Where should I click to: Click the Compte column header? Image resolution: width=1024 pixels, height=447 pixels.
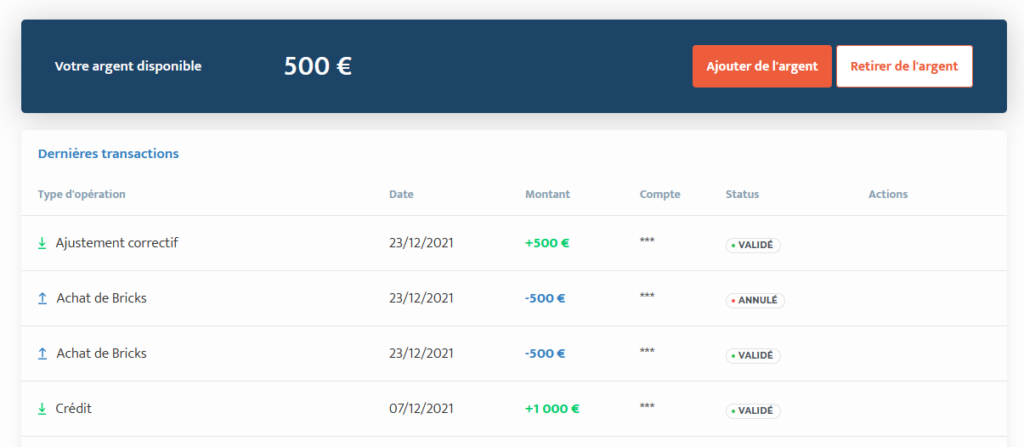(660, 194)
